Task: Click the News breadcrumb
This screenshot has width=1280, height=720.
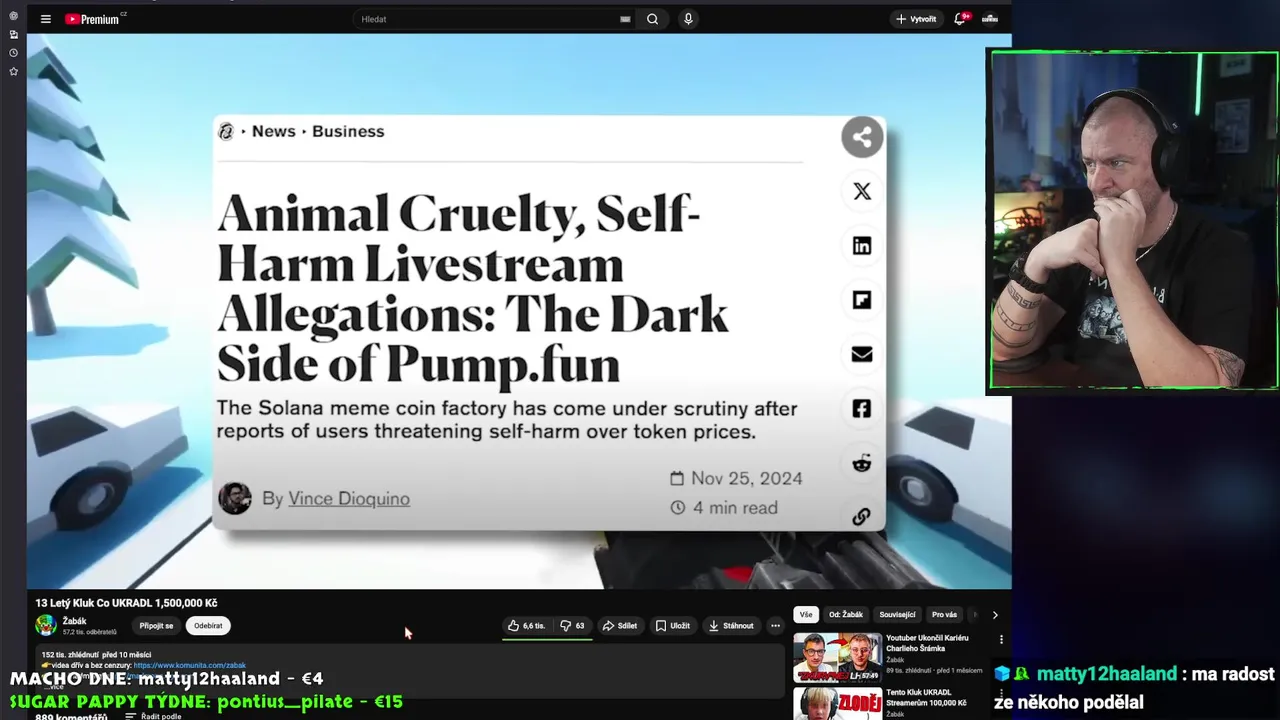Action: [x=274, y=131]
